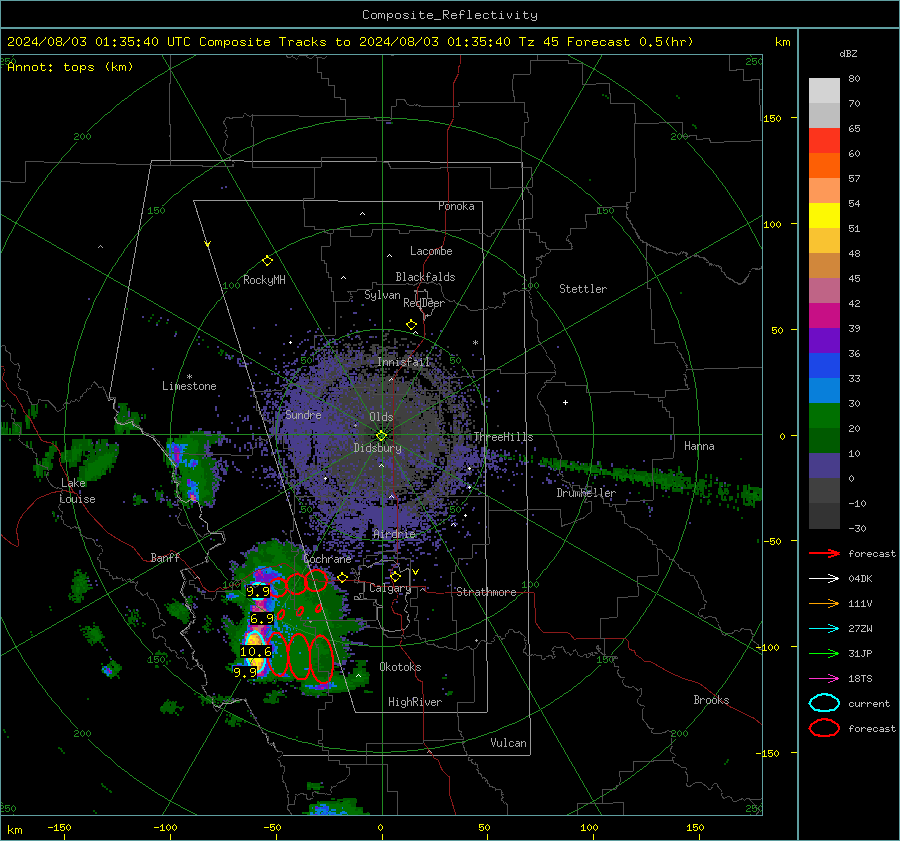This screenshot has height=841, width=900.
Task: Click the Sylvan city label
Action: click(382, 295)
